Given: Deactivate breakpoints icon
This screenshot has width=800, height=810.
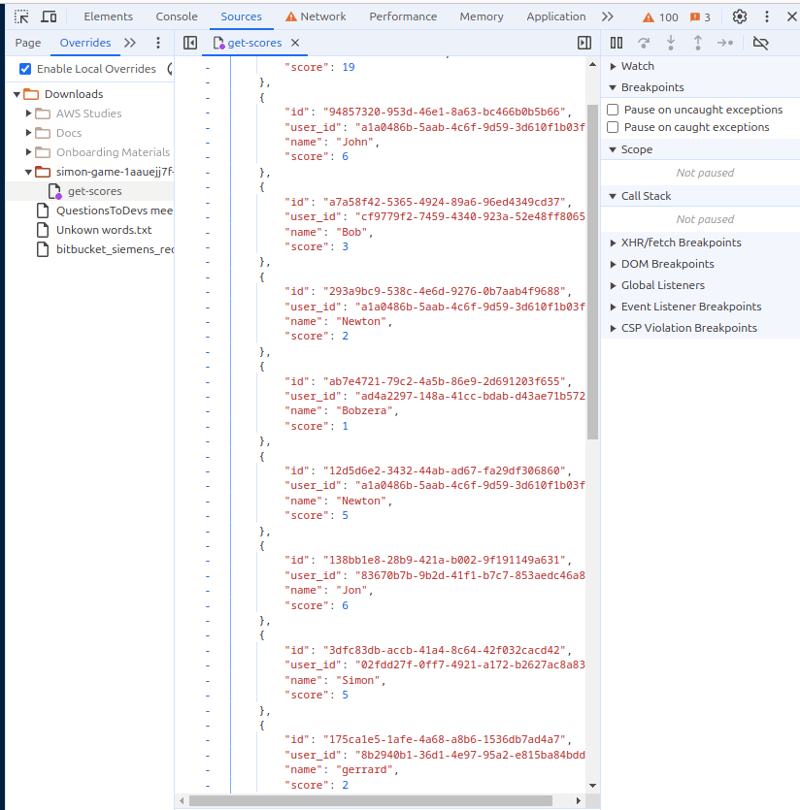Looking at the screenshot, I should tap(761, 43).
